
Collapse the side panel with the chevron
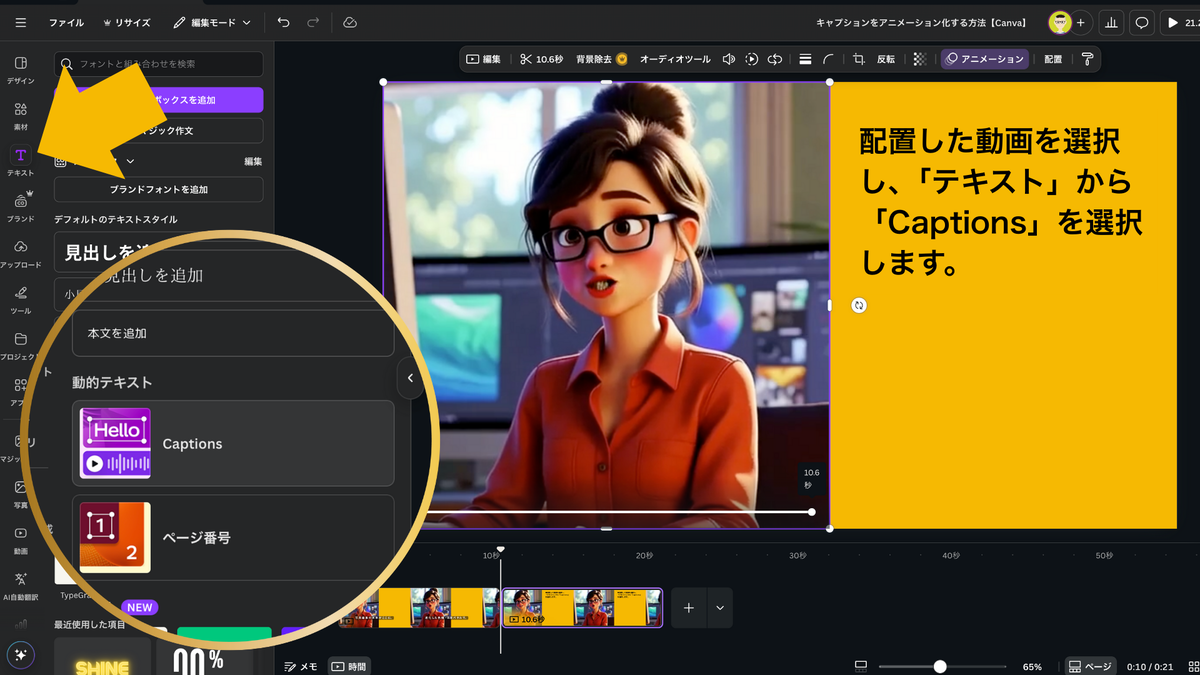point(409,378)
